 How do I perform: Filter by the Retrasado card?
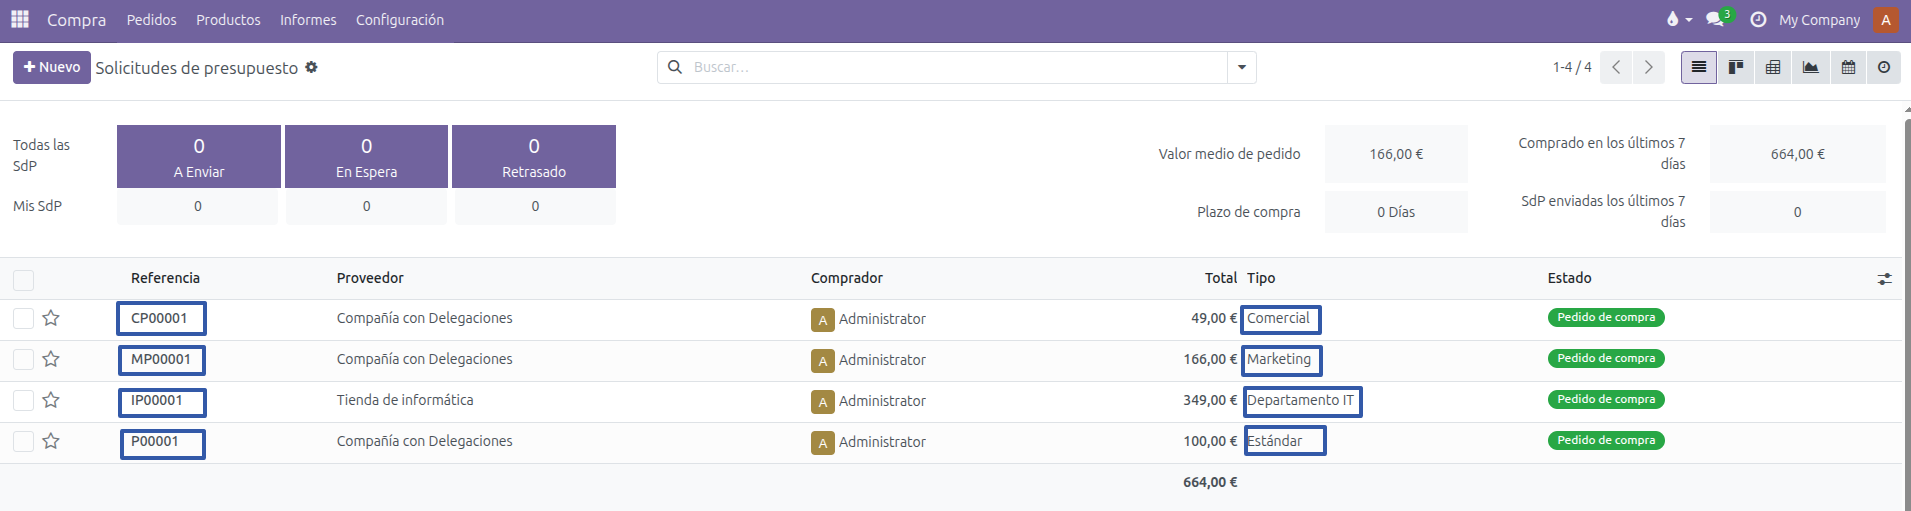(x=533, y=156)
